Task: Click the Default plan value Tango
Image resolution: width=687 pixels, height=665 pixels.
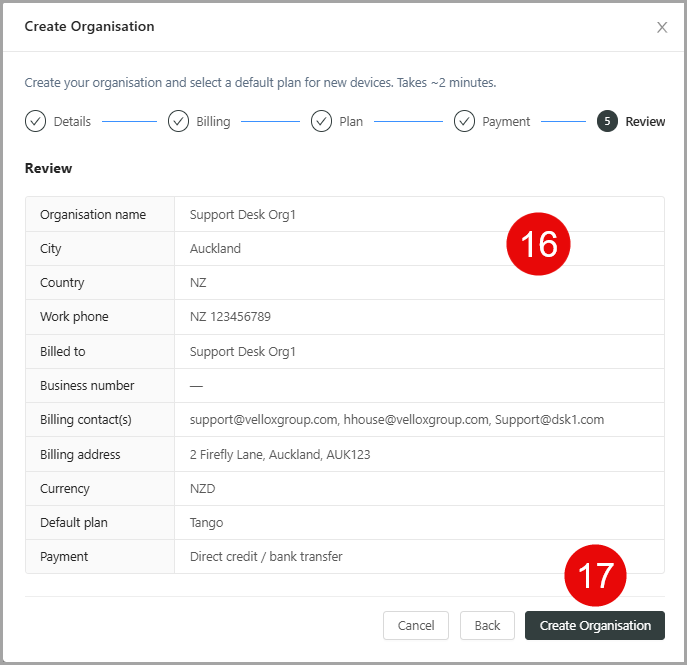Action: [x=206, y=523]
